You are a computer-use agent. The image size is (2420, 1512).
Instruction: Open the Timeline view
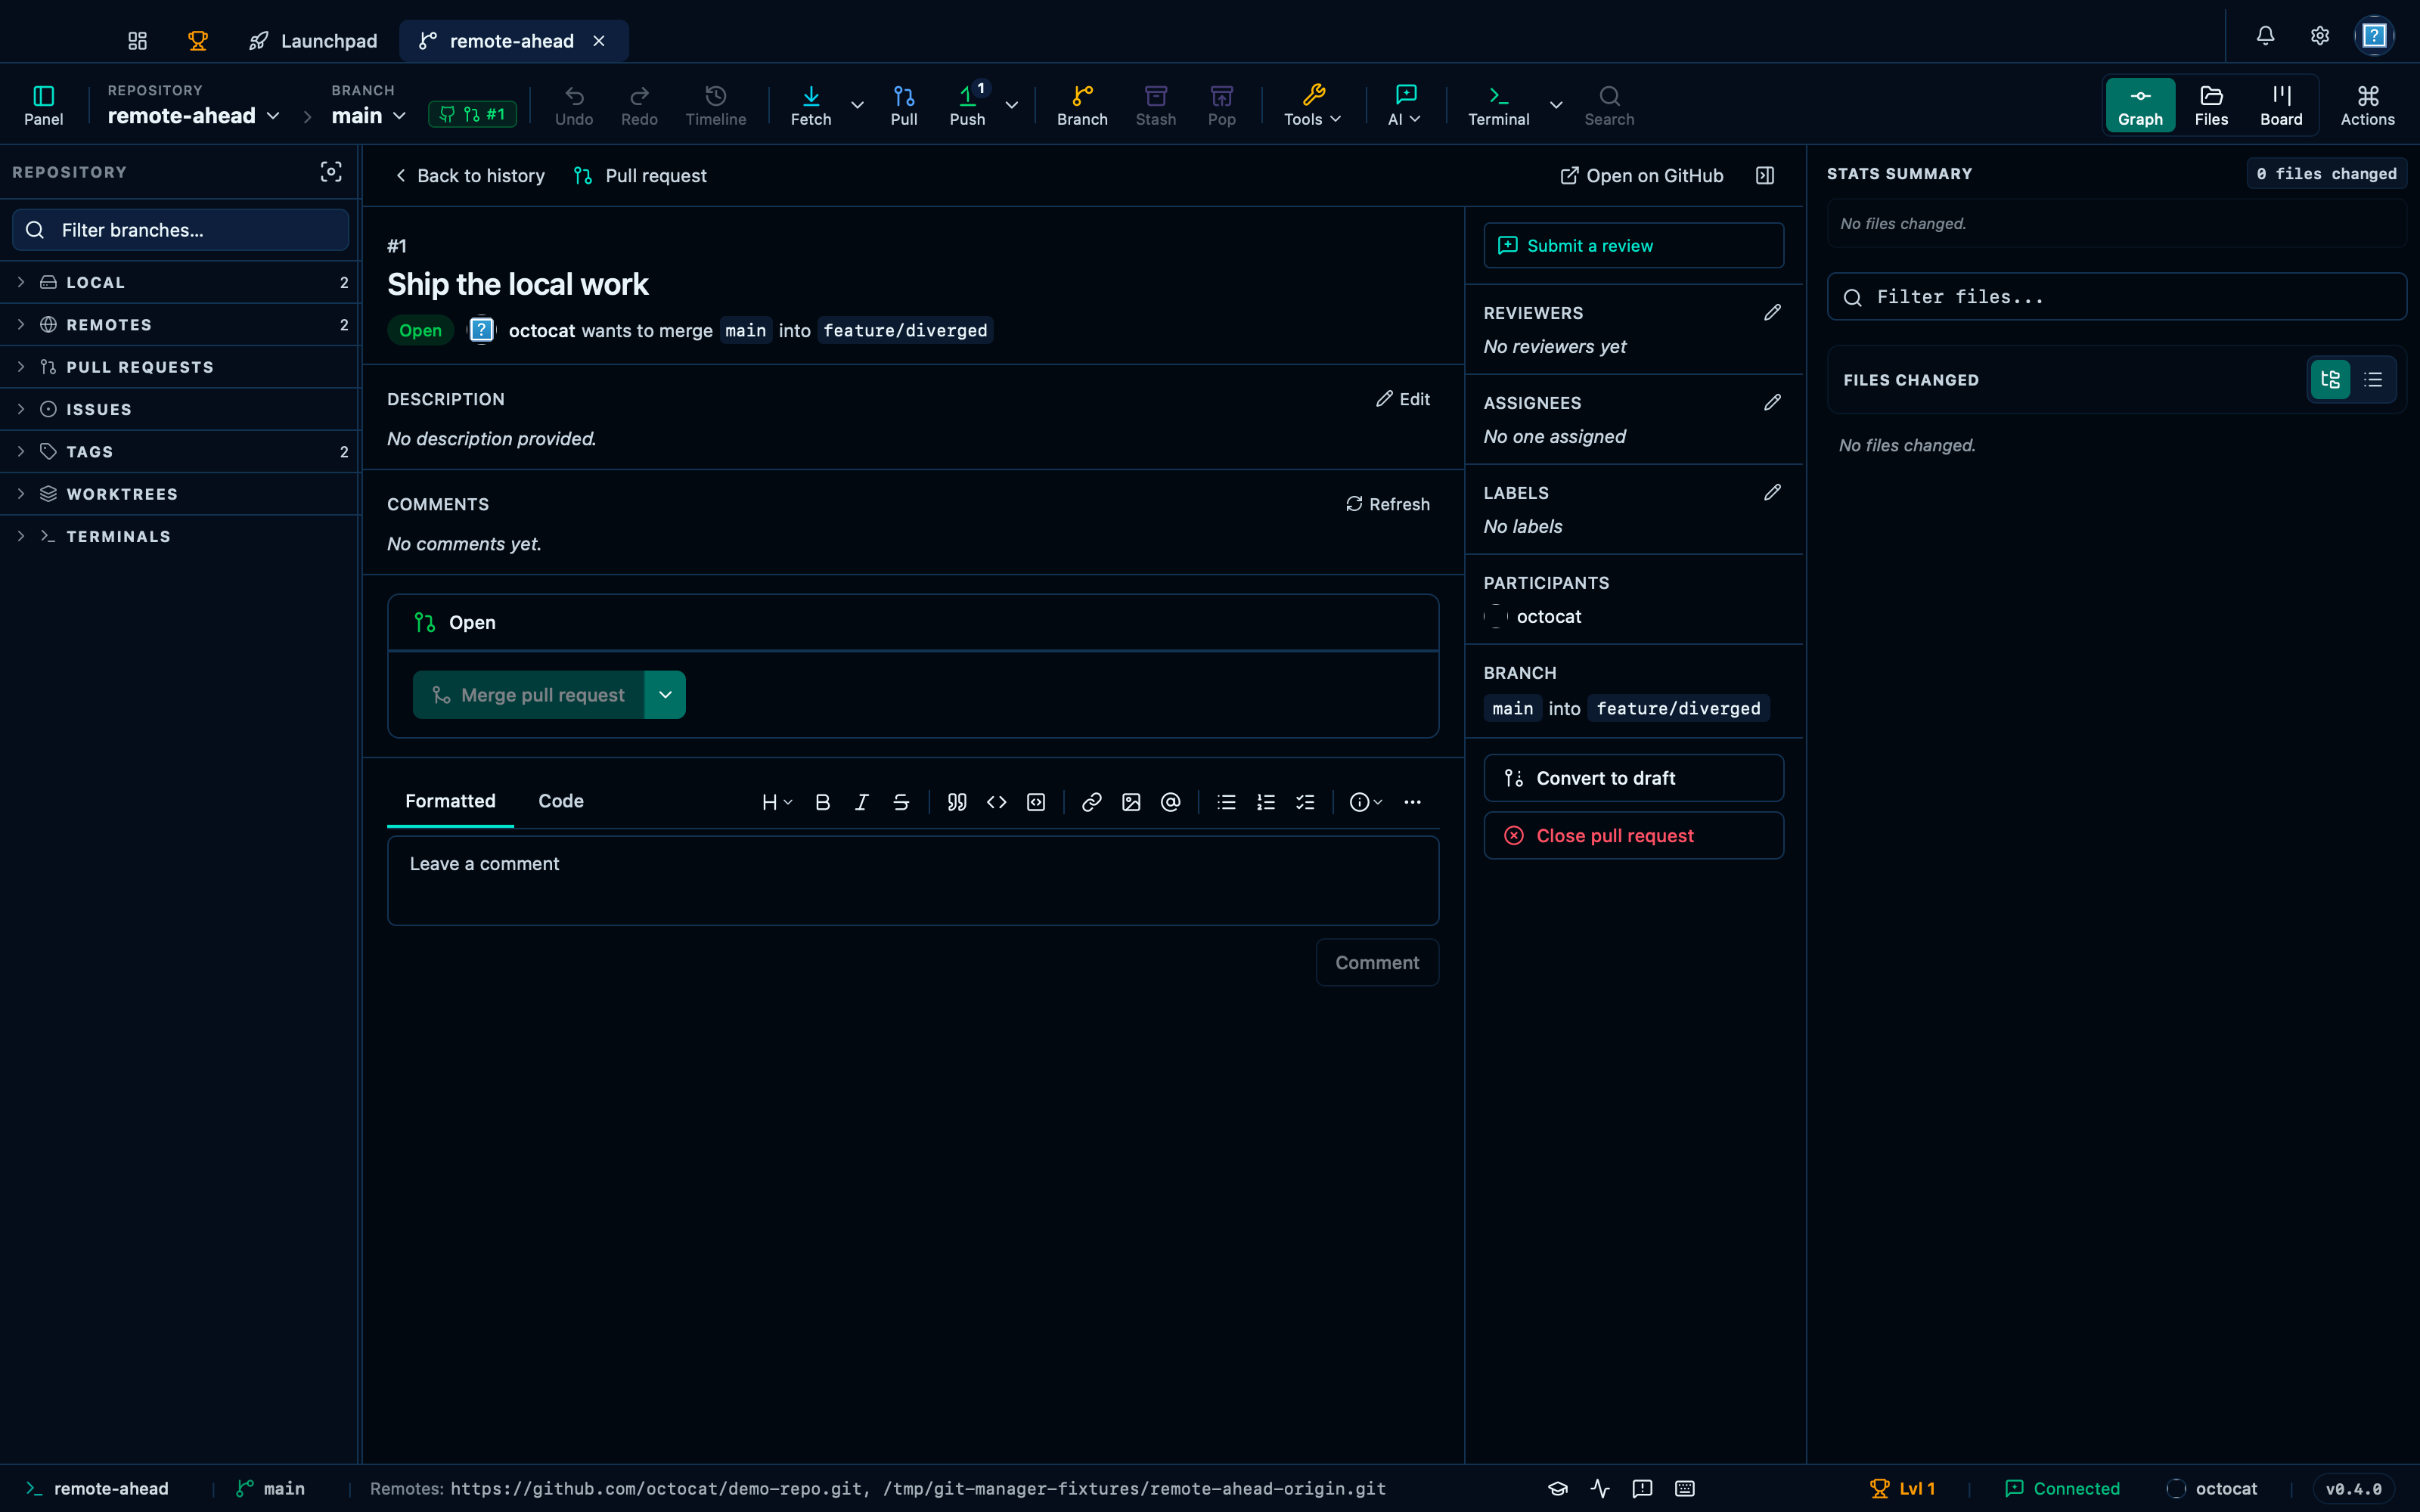pos(715,105)
